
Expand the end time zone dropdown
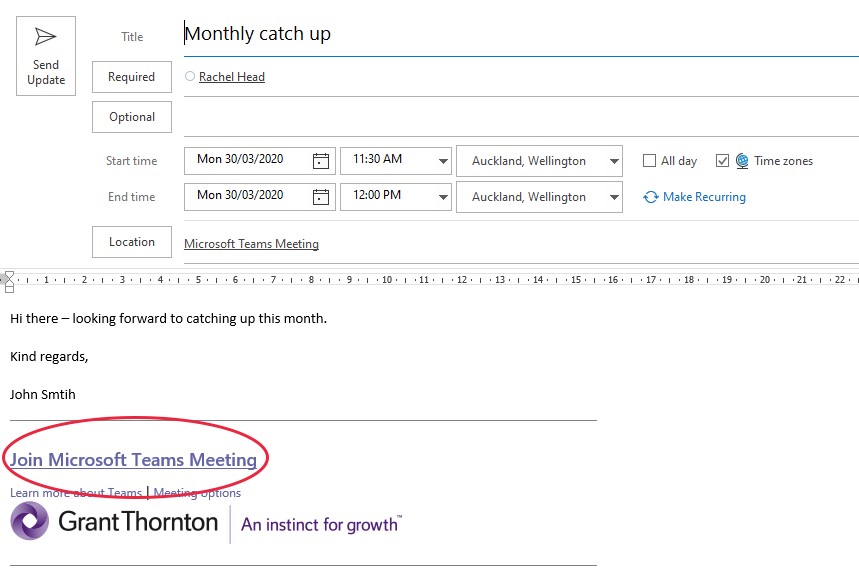pyautogui.click(x=614, y=197)
